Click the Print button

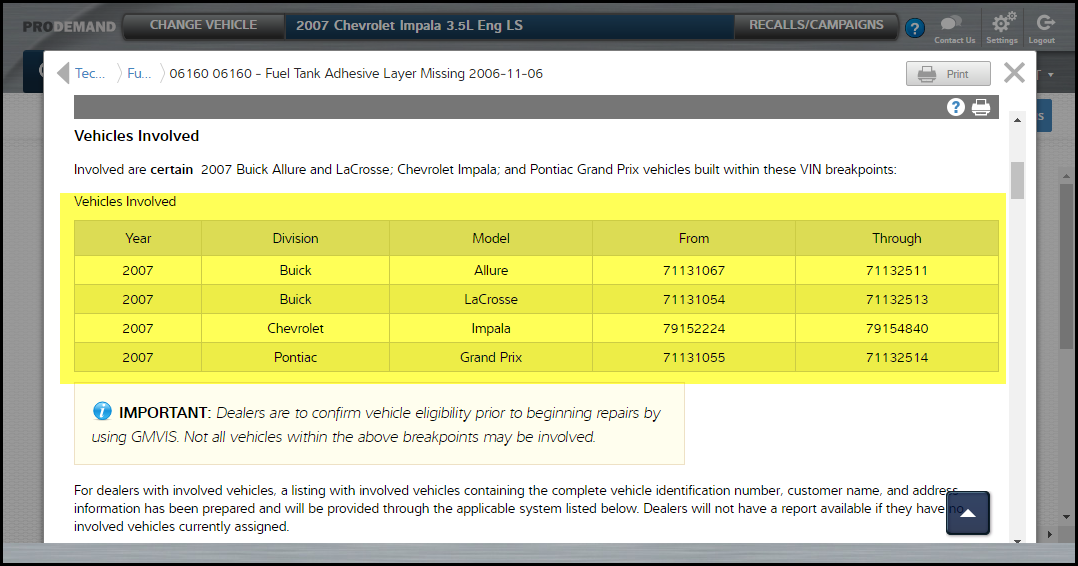tap(948, 74)
